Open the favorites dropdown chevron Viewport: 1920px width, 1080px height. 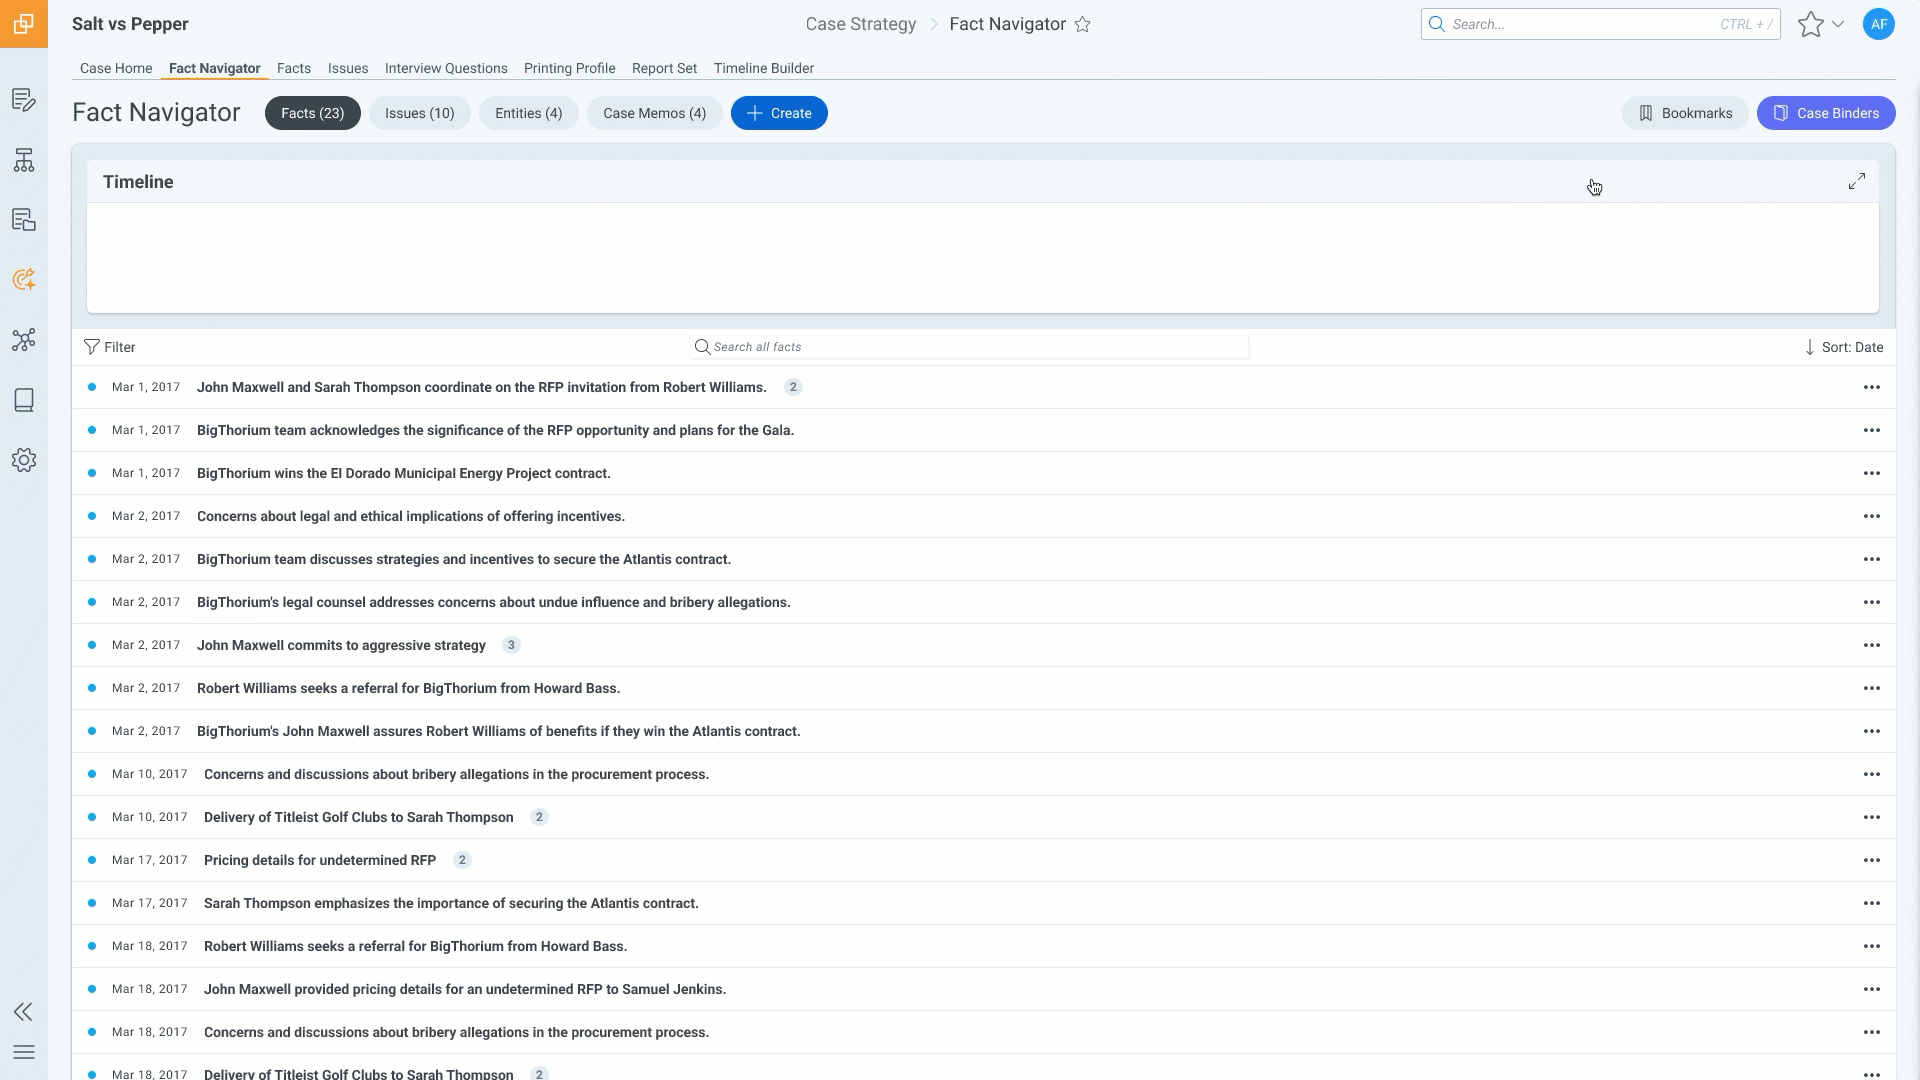pyautogui.click(x=1838, y=24)
